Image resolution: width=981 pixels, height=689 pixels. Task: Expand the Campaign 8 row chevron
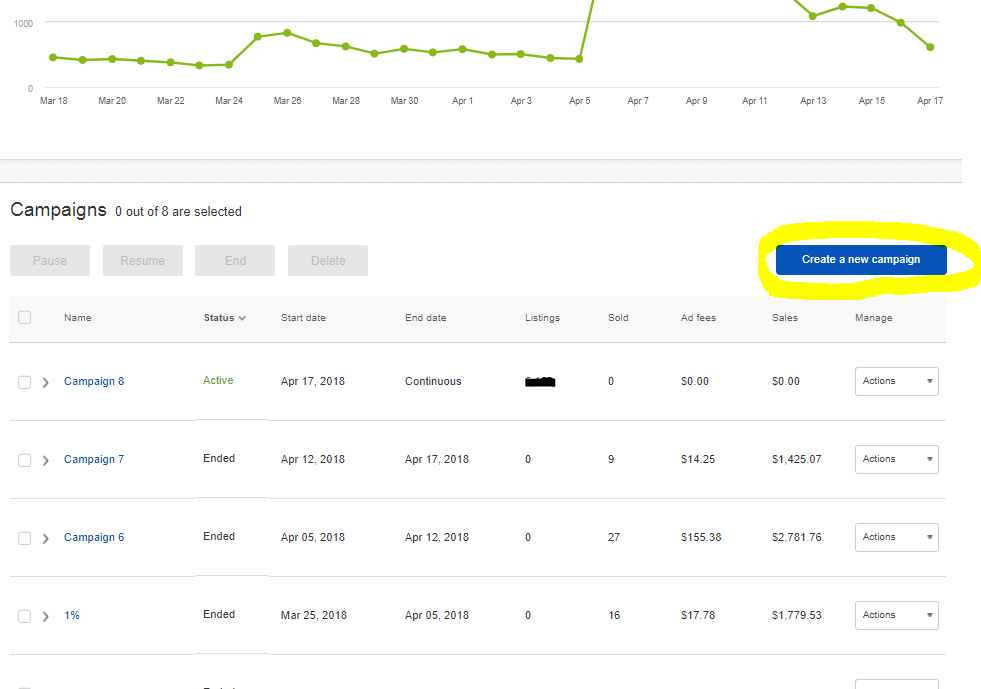click(x=46, y=382)
